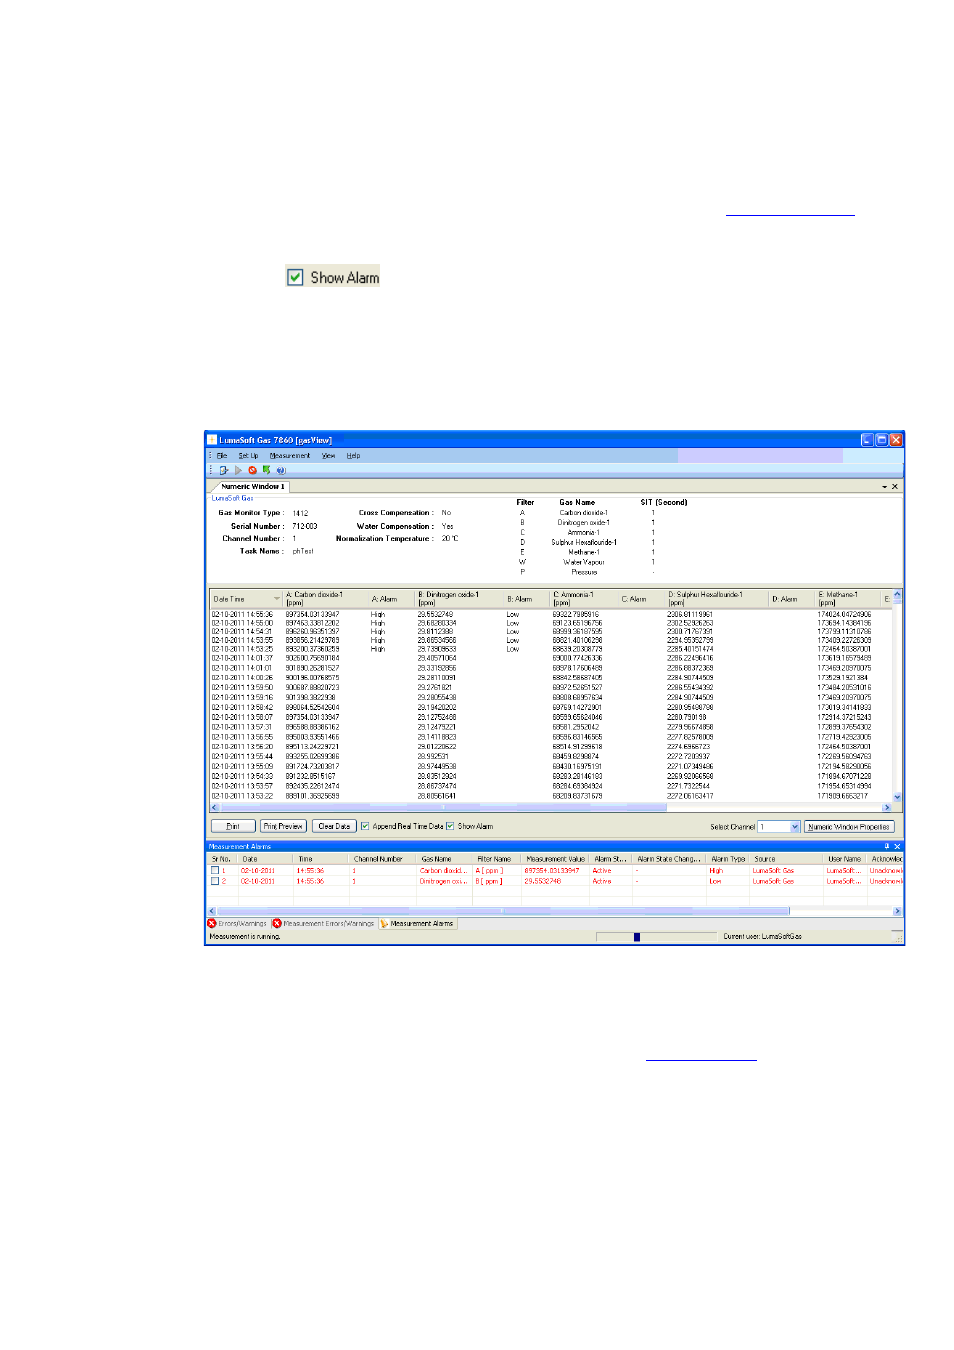Click the bell icon of Measurement Alarms tab
The image size is (954, 1350).
click(x=384, y=924)
